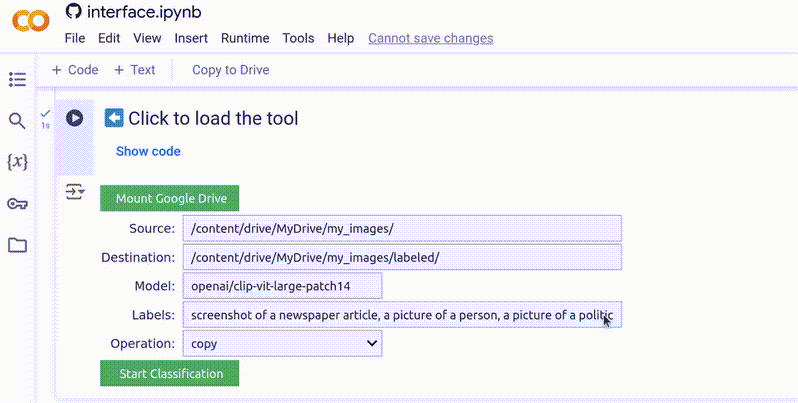Open the table of contents sidebar panel
Screen dimensions: 798x403
click(17, 80)
